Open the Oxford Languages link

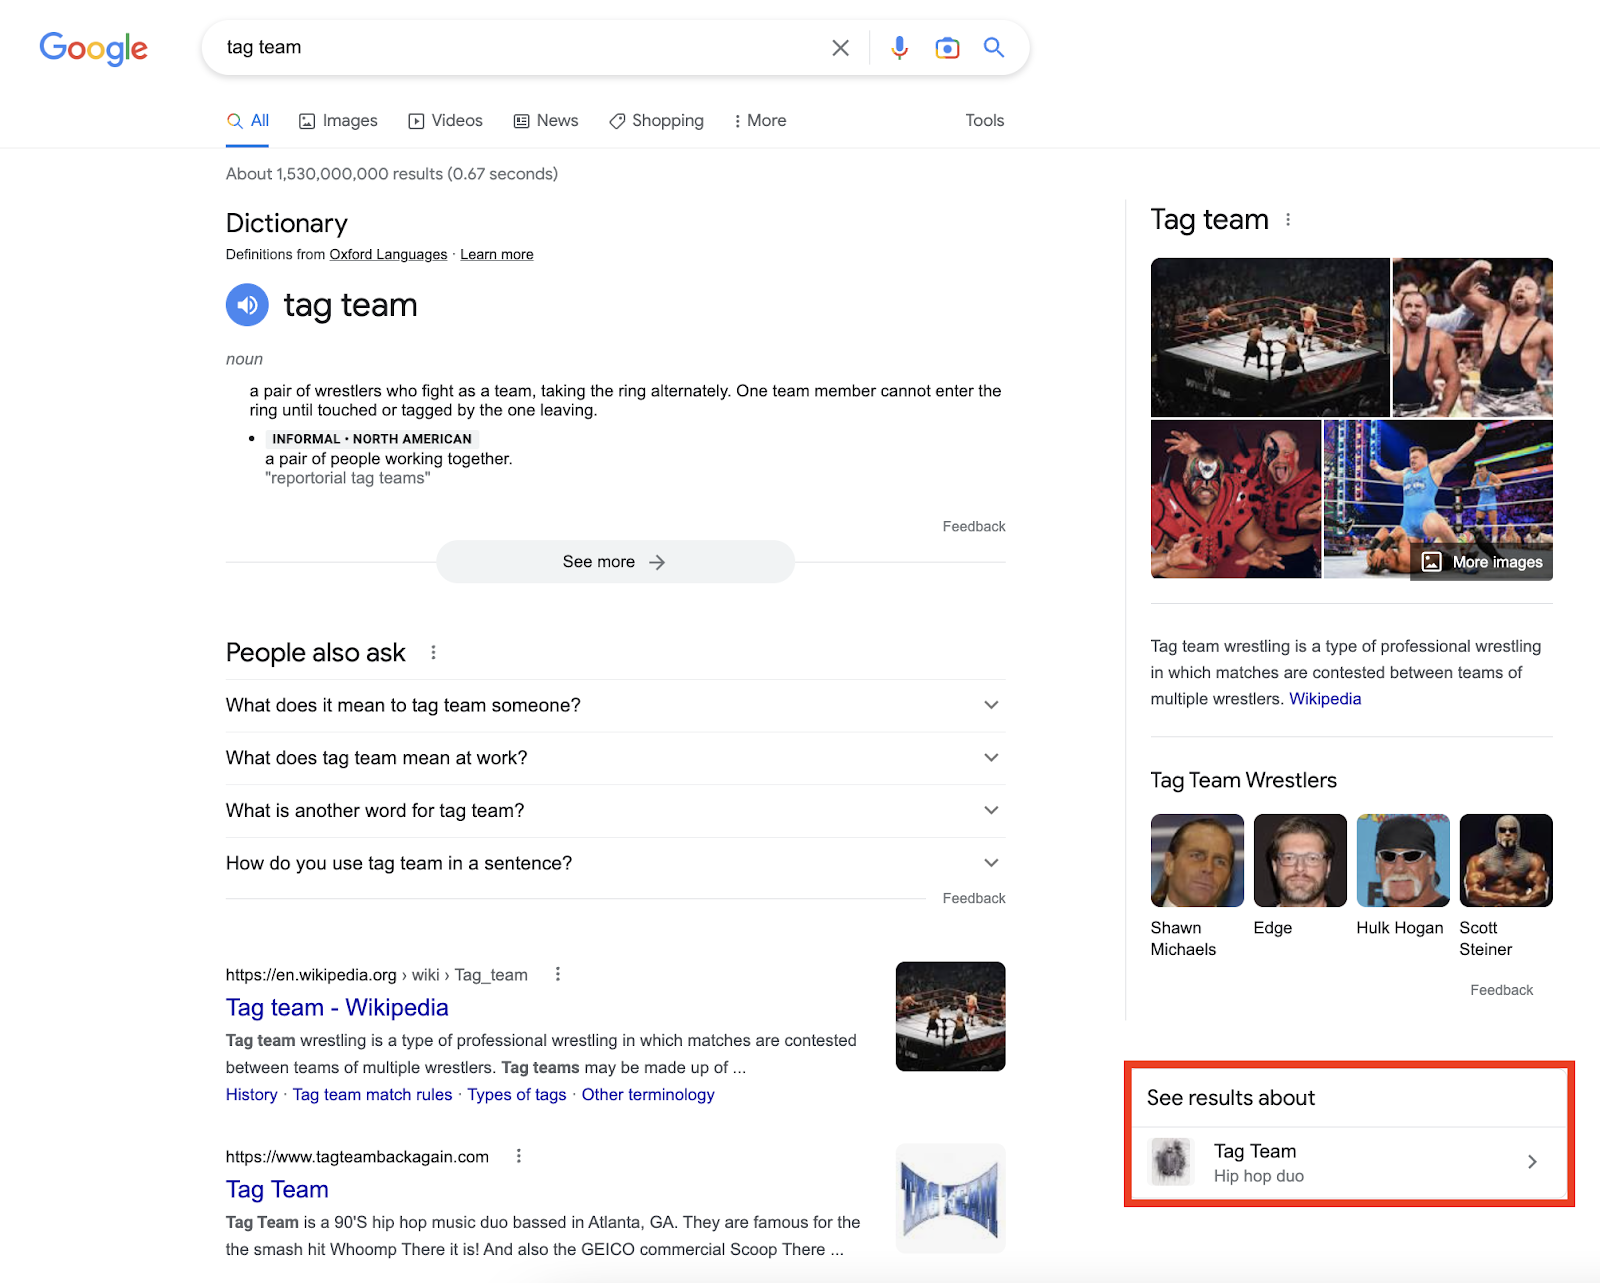(388, 255)
